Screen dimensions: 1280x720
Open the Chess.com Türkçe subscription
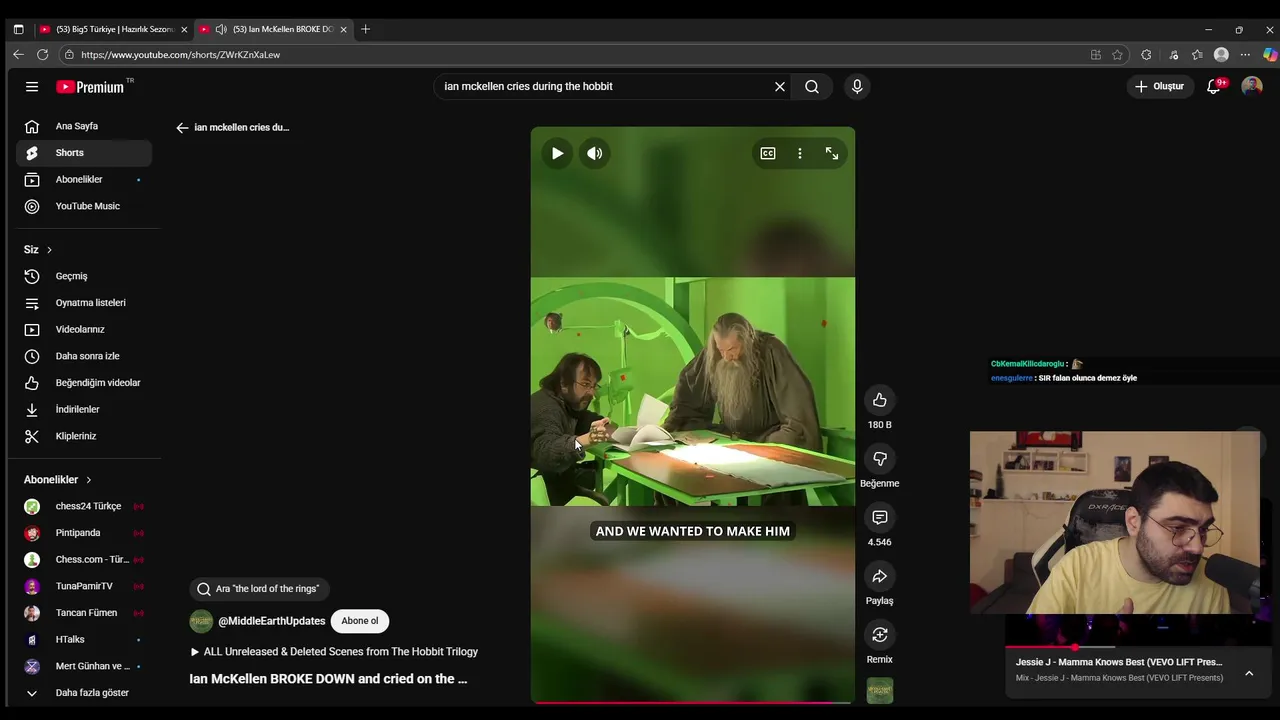coord(84,559)
